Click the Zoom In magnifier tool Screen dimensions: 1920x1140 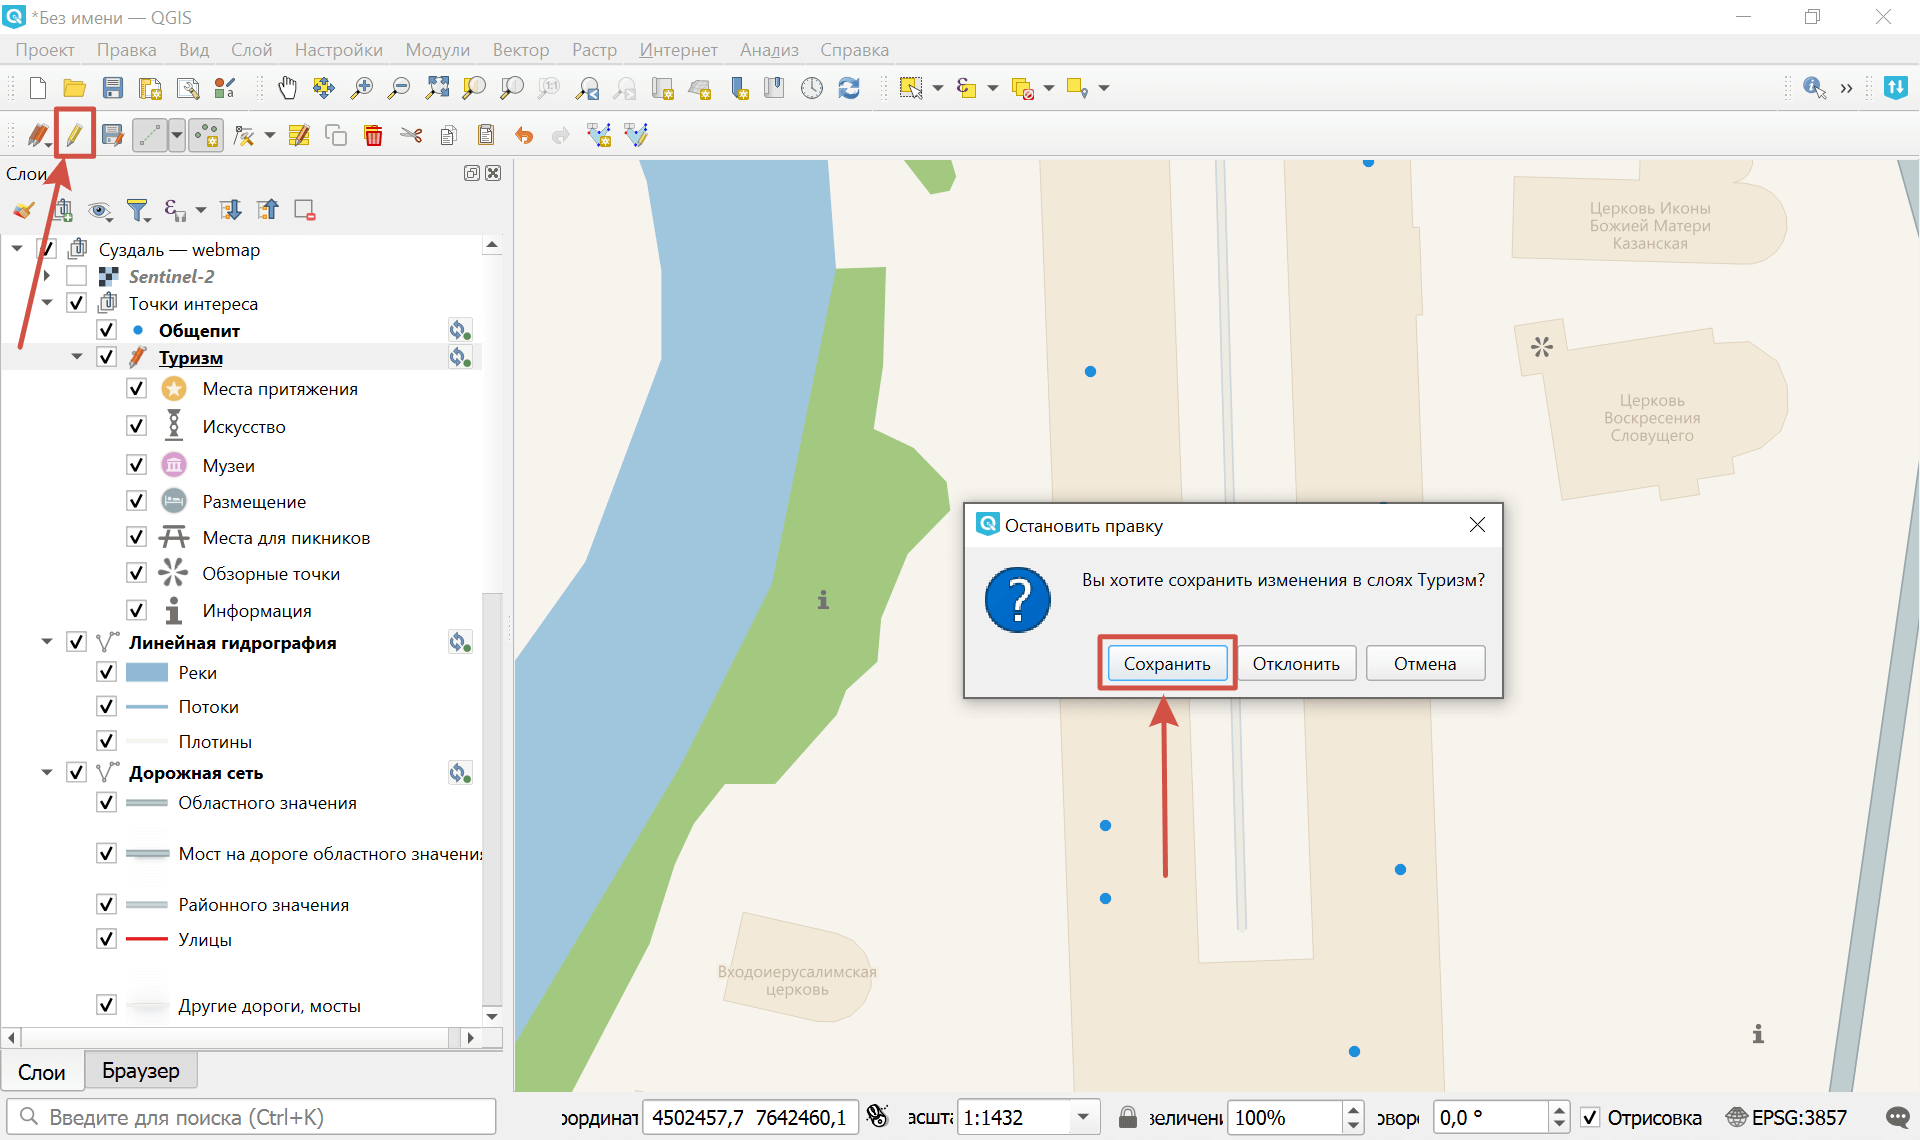pos(361,88)
